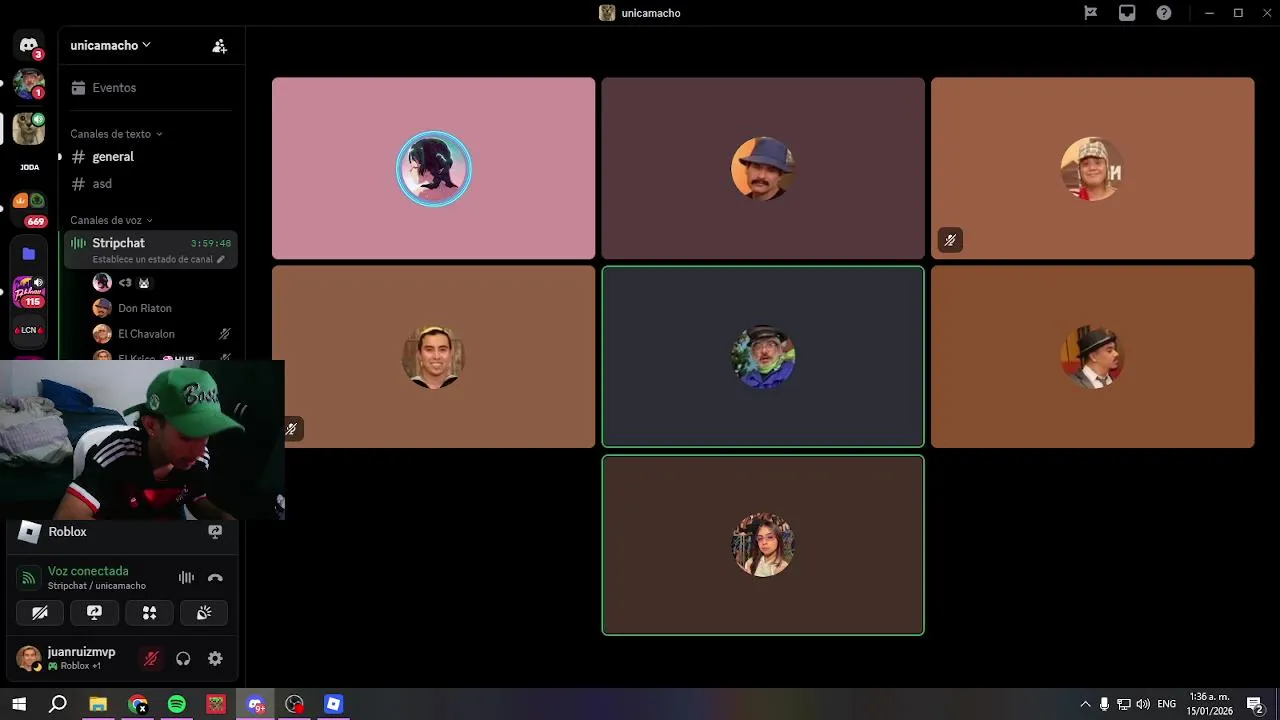The image size is (1280, 720).
Task: Open voice connection signal details
Action: point(28,578)
